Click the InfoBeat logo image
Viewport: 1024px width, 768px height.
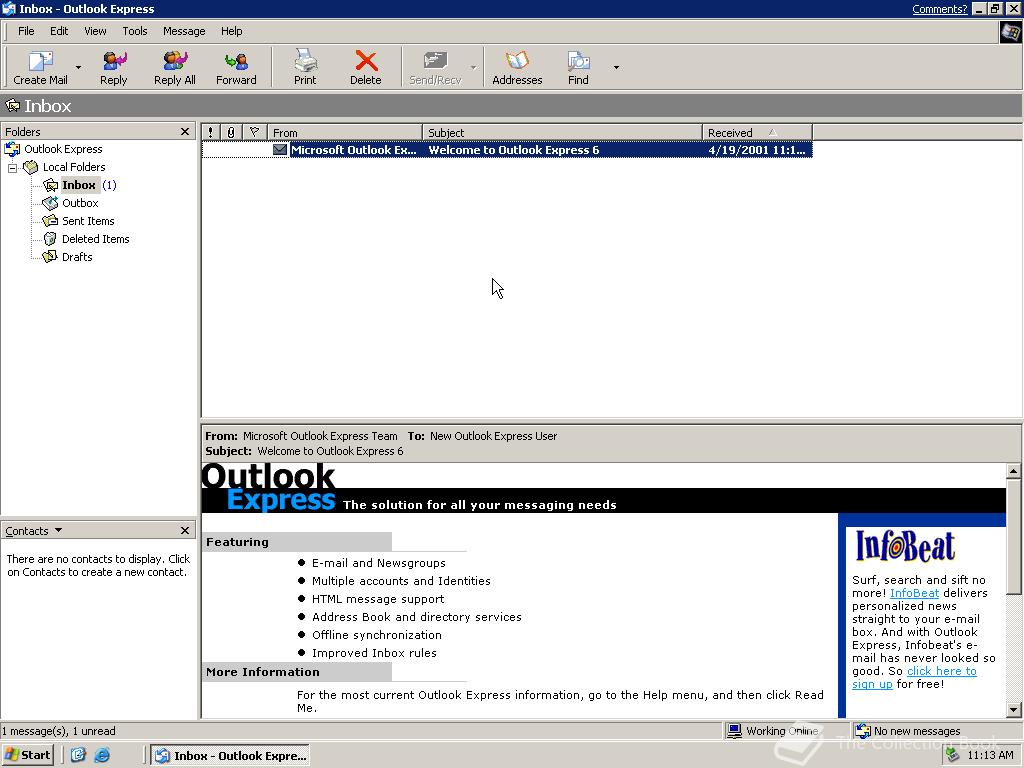click(905, 546)
